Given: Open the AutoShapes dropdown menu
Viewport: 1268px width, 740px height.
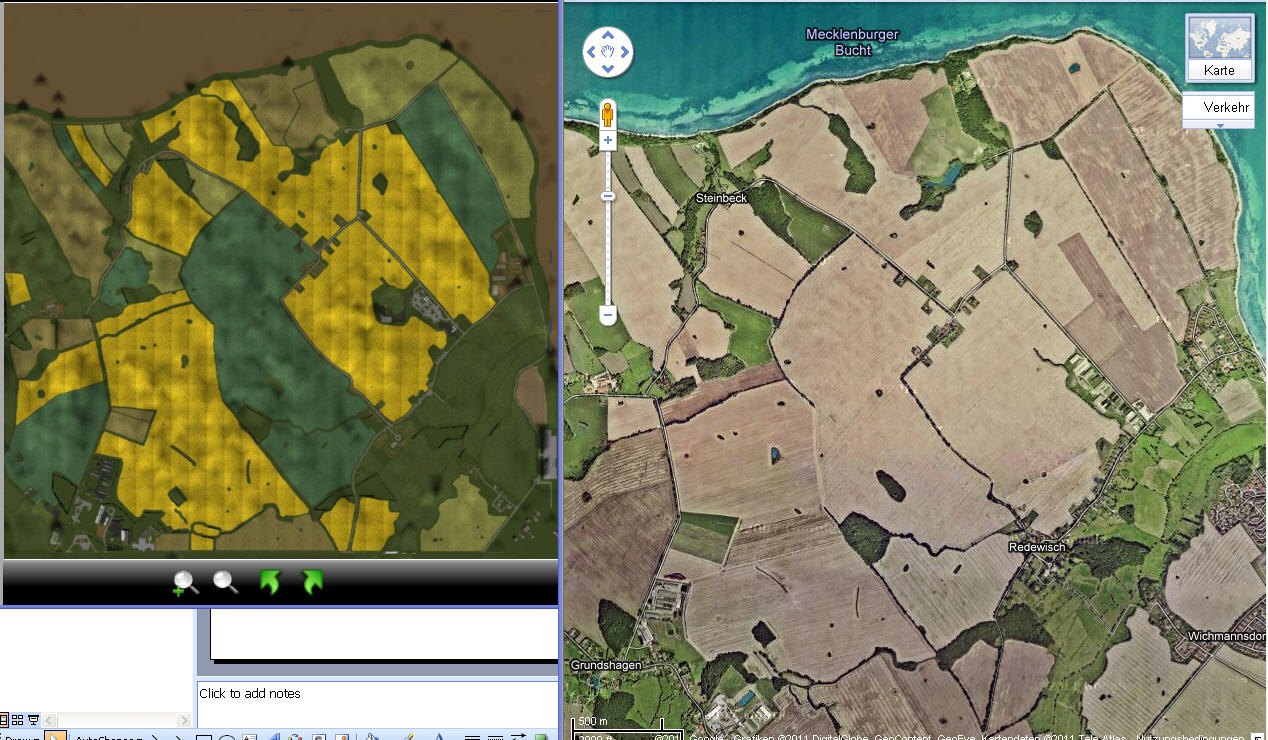Looking at the screenshot, I should click(x=108, y=737).
